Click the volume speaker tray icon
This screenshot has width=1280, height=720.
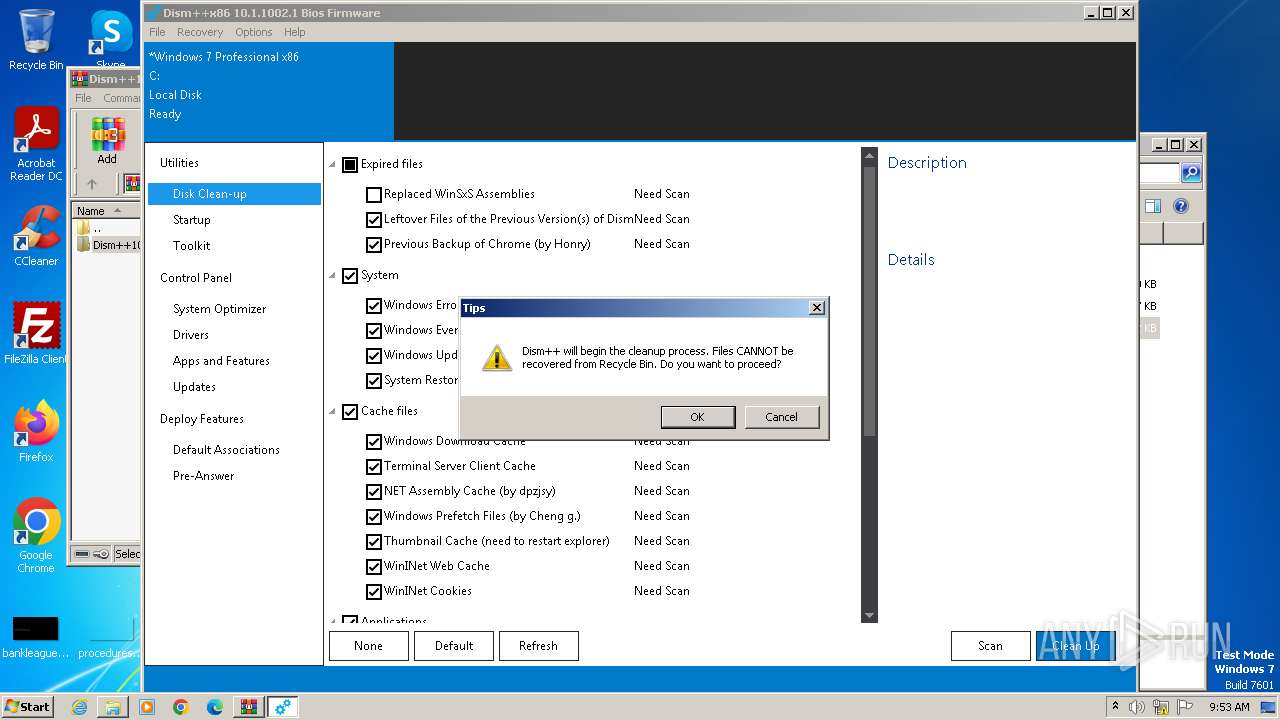pyautogui.click(x=1137, y=707)
